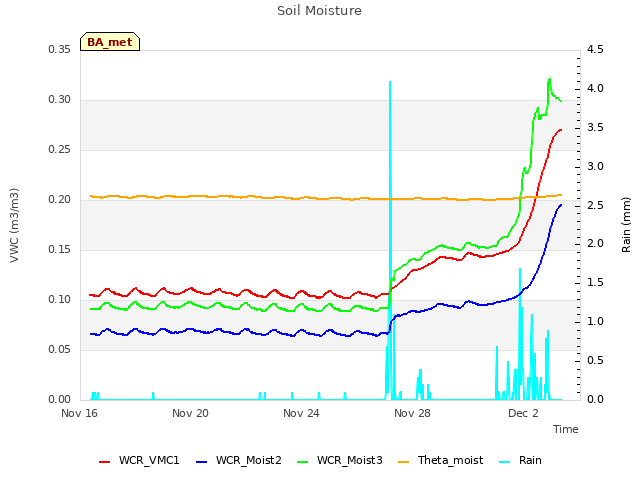This screenshot has width=640, height=480.
Task: Click the Soil Moisture chart title
Action: 319,11
